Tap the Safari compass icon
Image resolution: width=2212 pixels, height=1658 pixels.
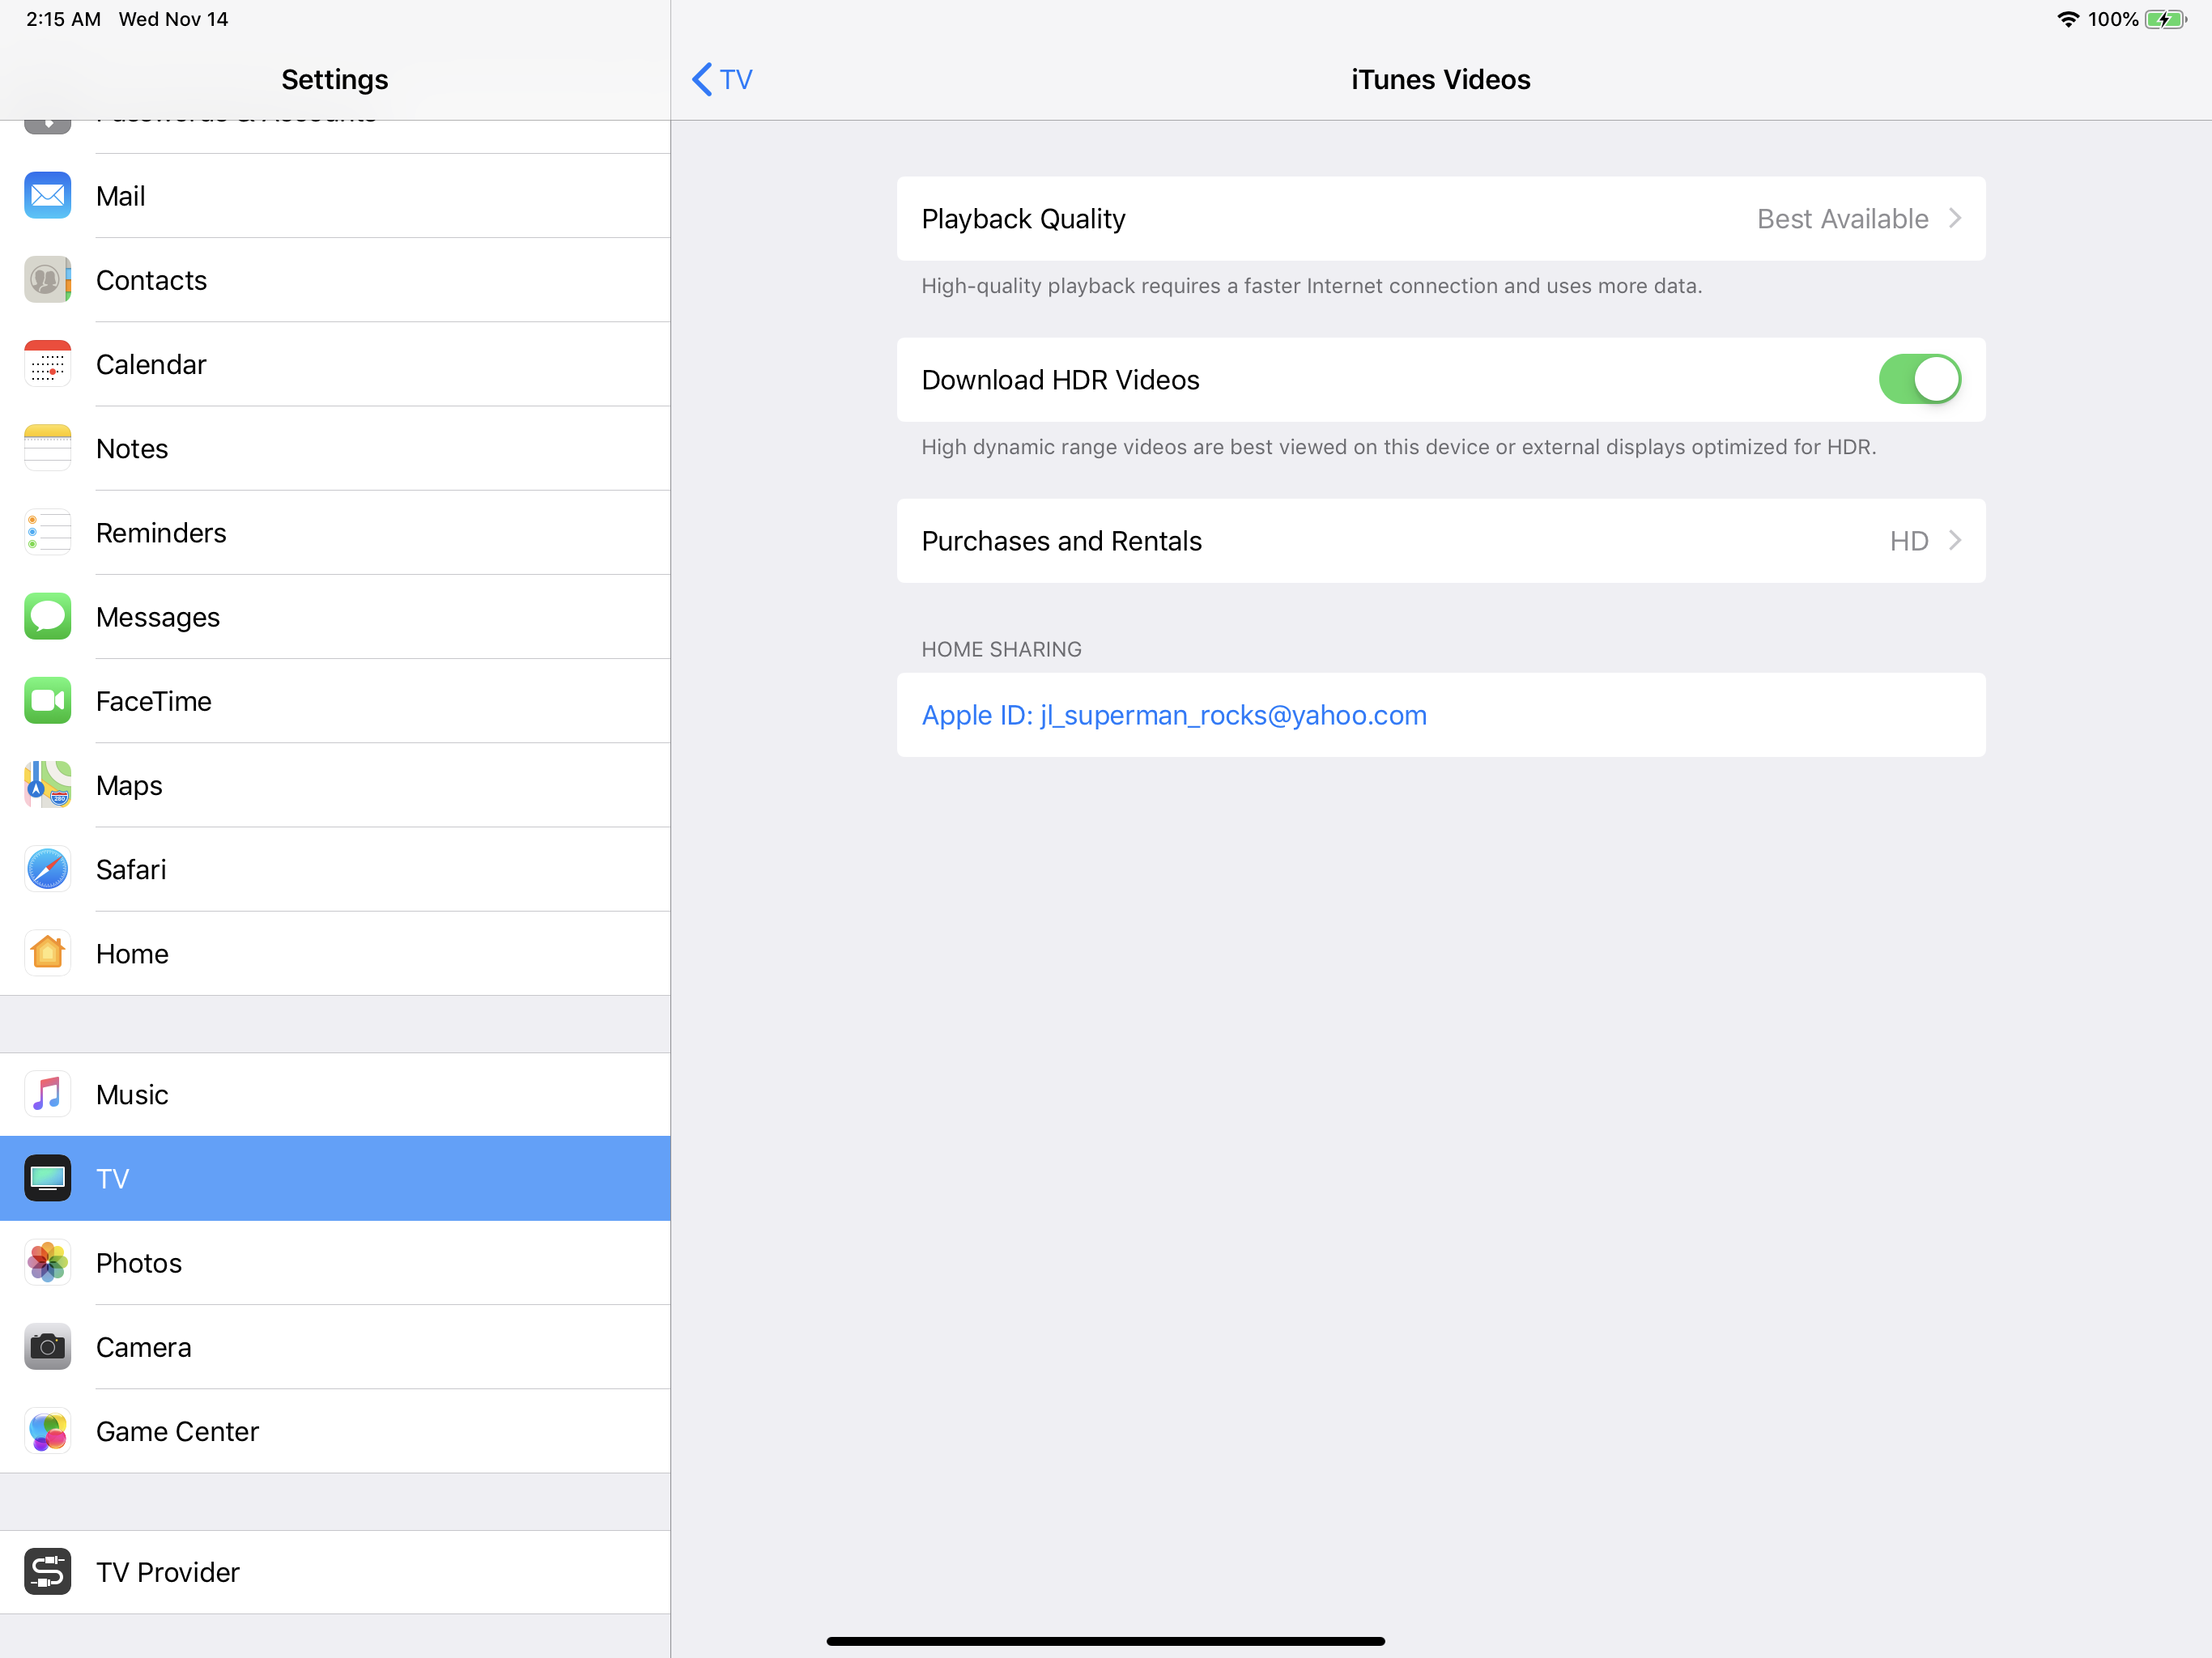click(x=47, y=869)
